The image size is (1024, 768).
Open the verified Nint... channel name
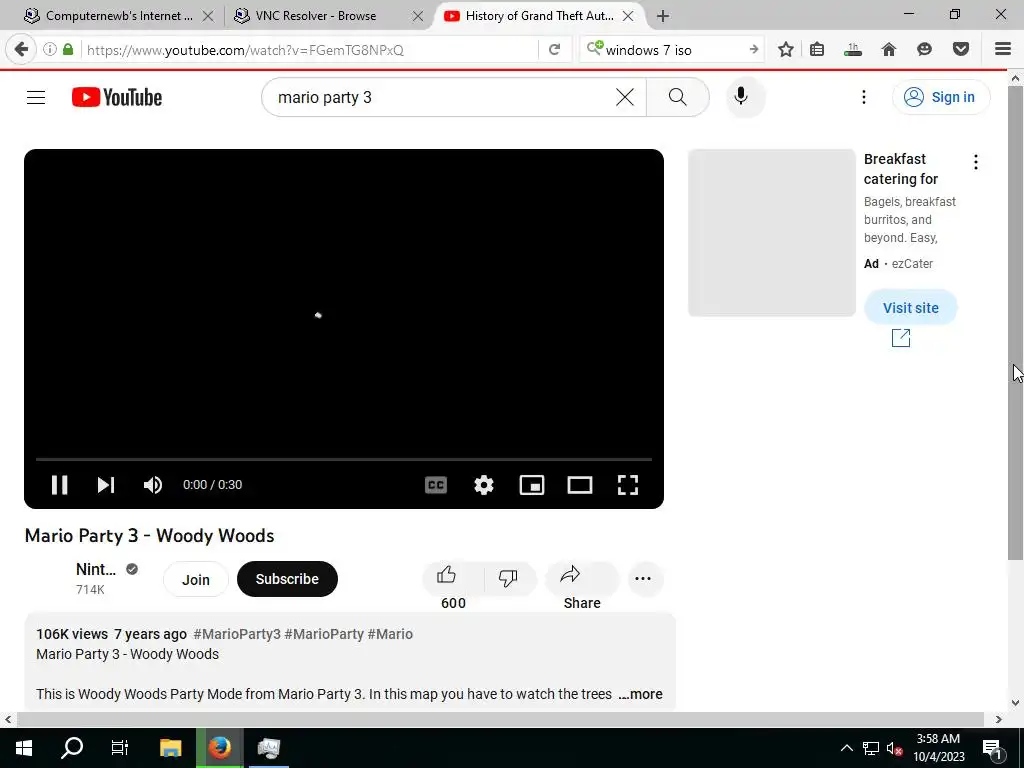(96, 569)
